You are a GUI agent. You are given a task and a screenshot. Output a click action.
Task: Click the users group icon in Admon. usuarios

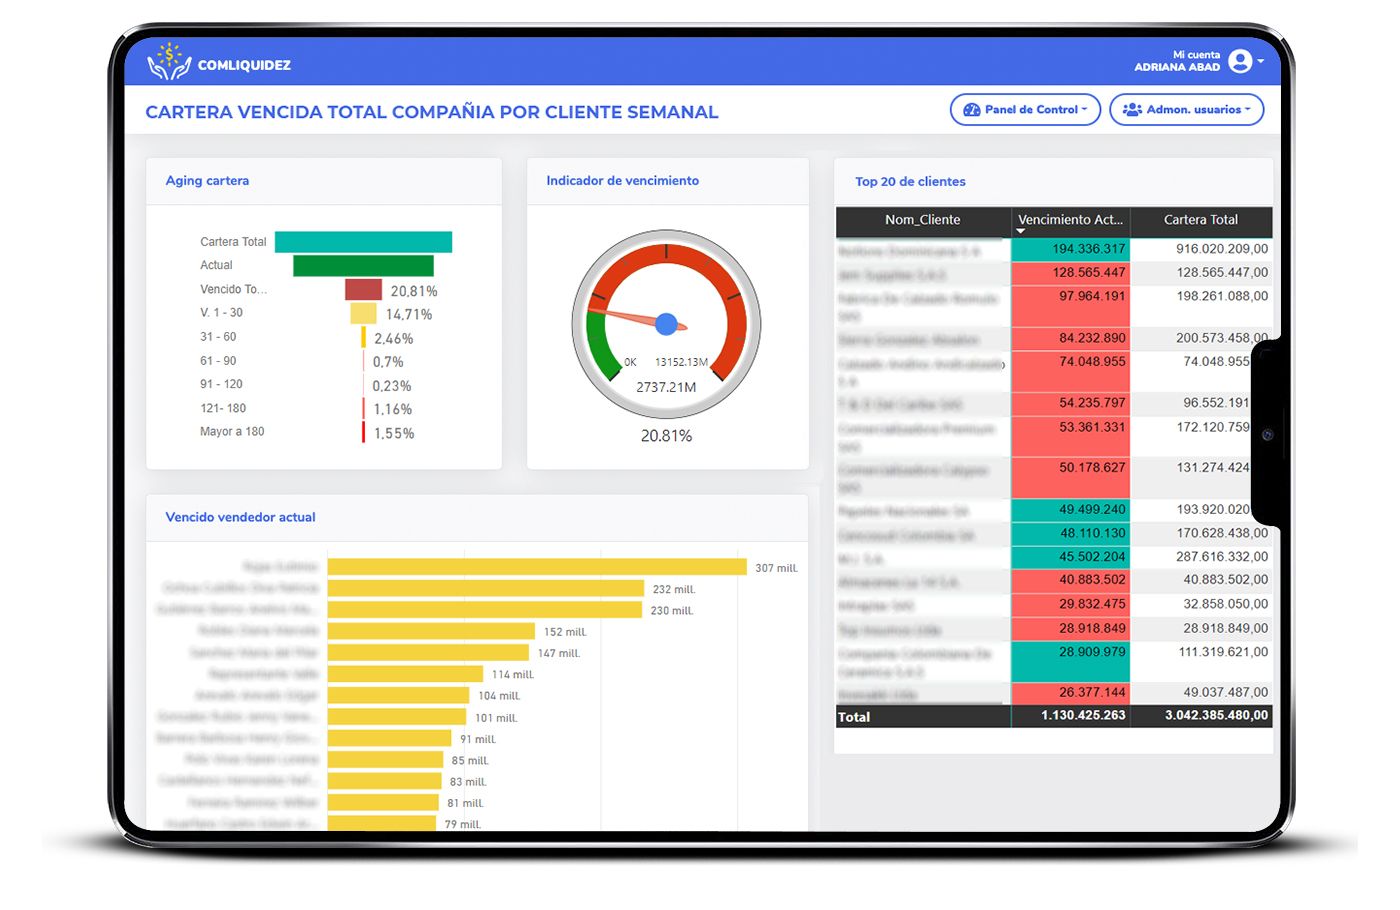pos(1132,110)
